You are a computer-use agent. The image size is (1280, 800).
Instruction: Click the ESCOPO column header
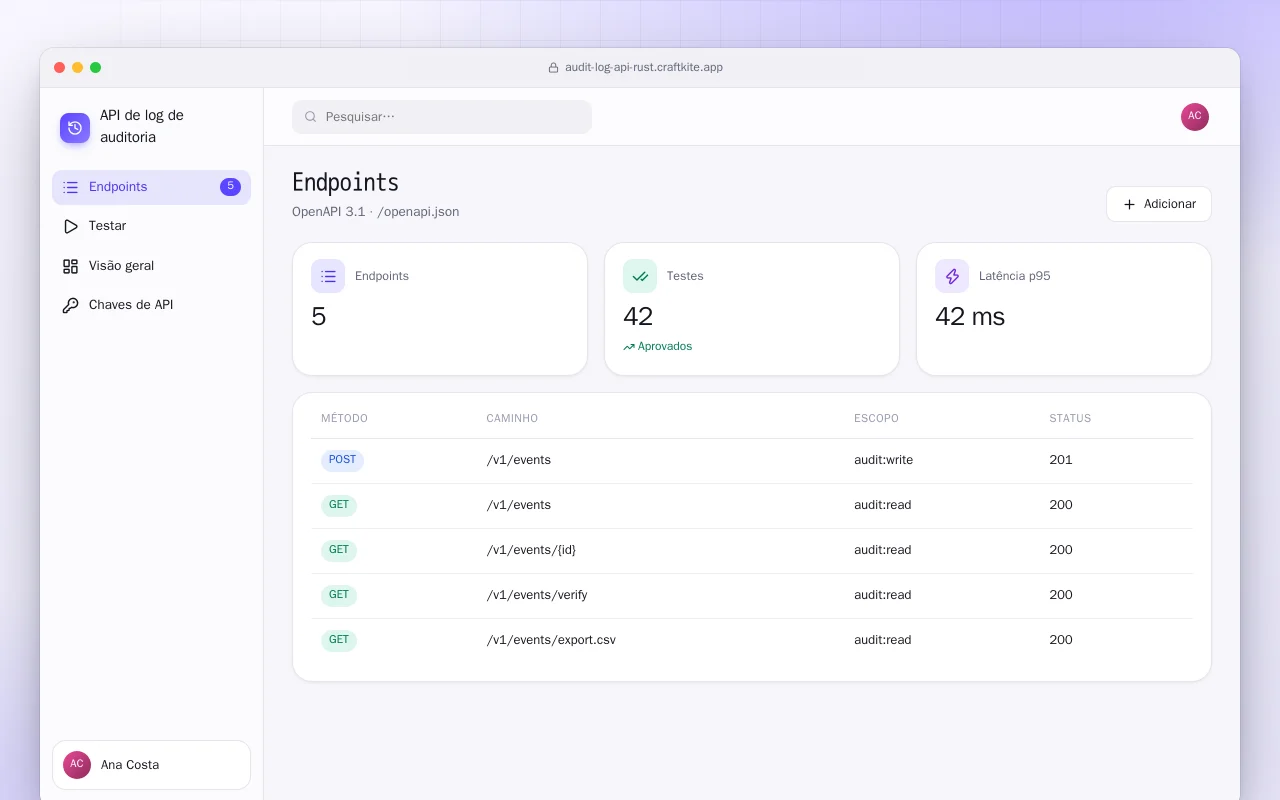876,418
